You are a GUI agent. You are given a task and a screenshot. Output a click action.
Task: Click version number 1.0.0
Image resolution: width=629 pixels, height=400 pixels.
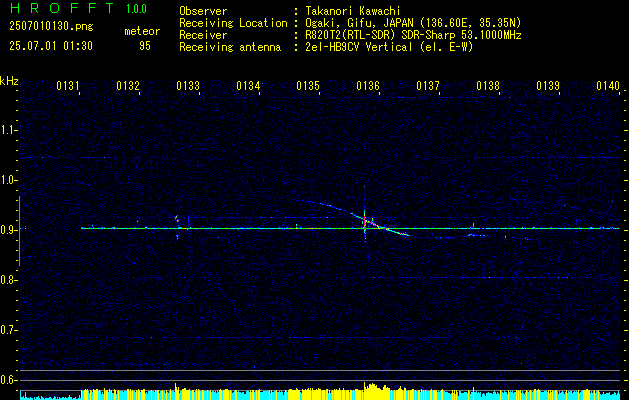click(136, 9)
